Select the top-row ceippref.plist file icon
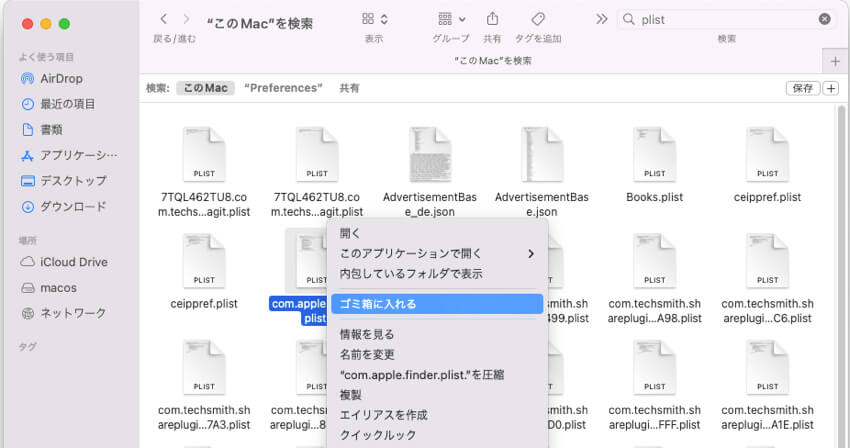 [767, 155]
